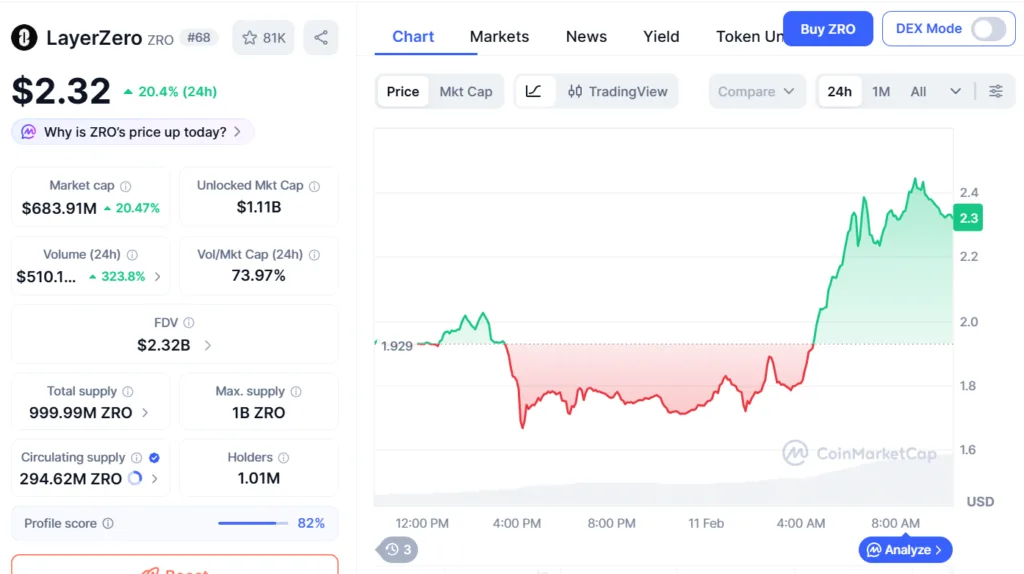This screenshot has width=1024, height=574.
Task: Click the #68 rank badge
Action: 199,37
